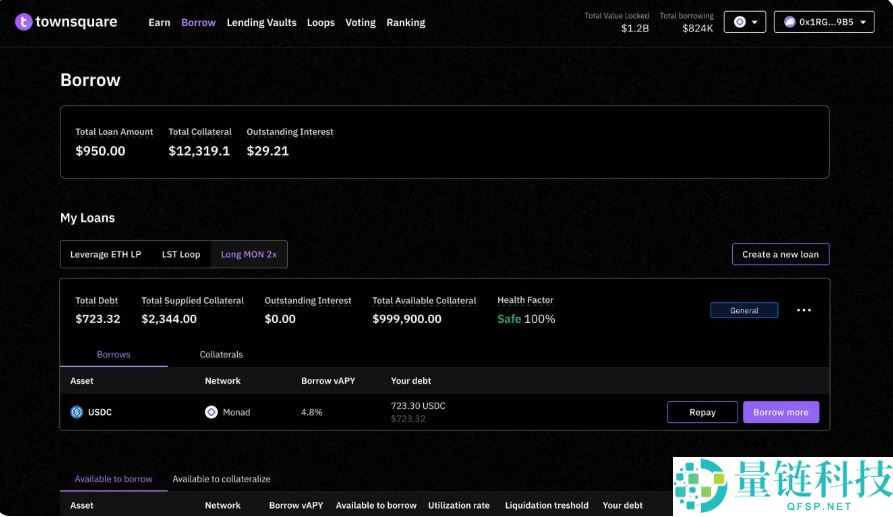Expand the network selector dropdown

(x=755, y=22)
